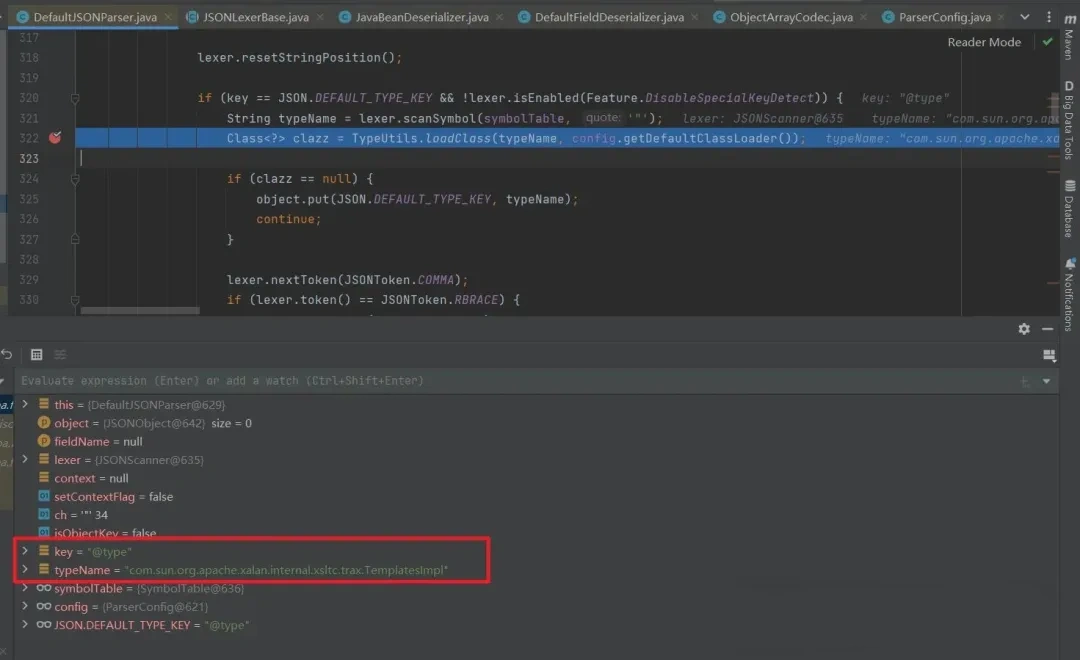
Task: Click the layout settings icon at right of debug toolbar
Action: (x=1049, y=355)
